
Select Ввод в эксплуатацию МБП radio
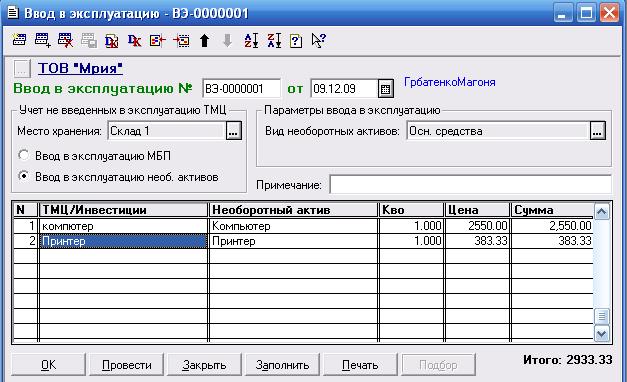click(24, 155)
